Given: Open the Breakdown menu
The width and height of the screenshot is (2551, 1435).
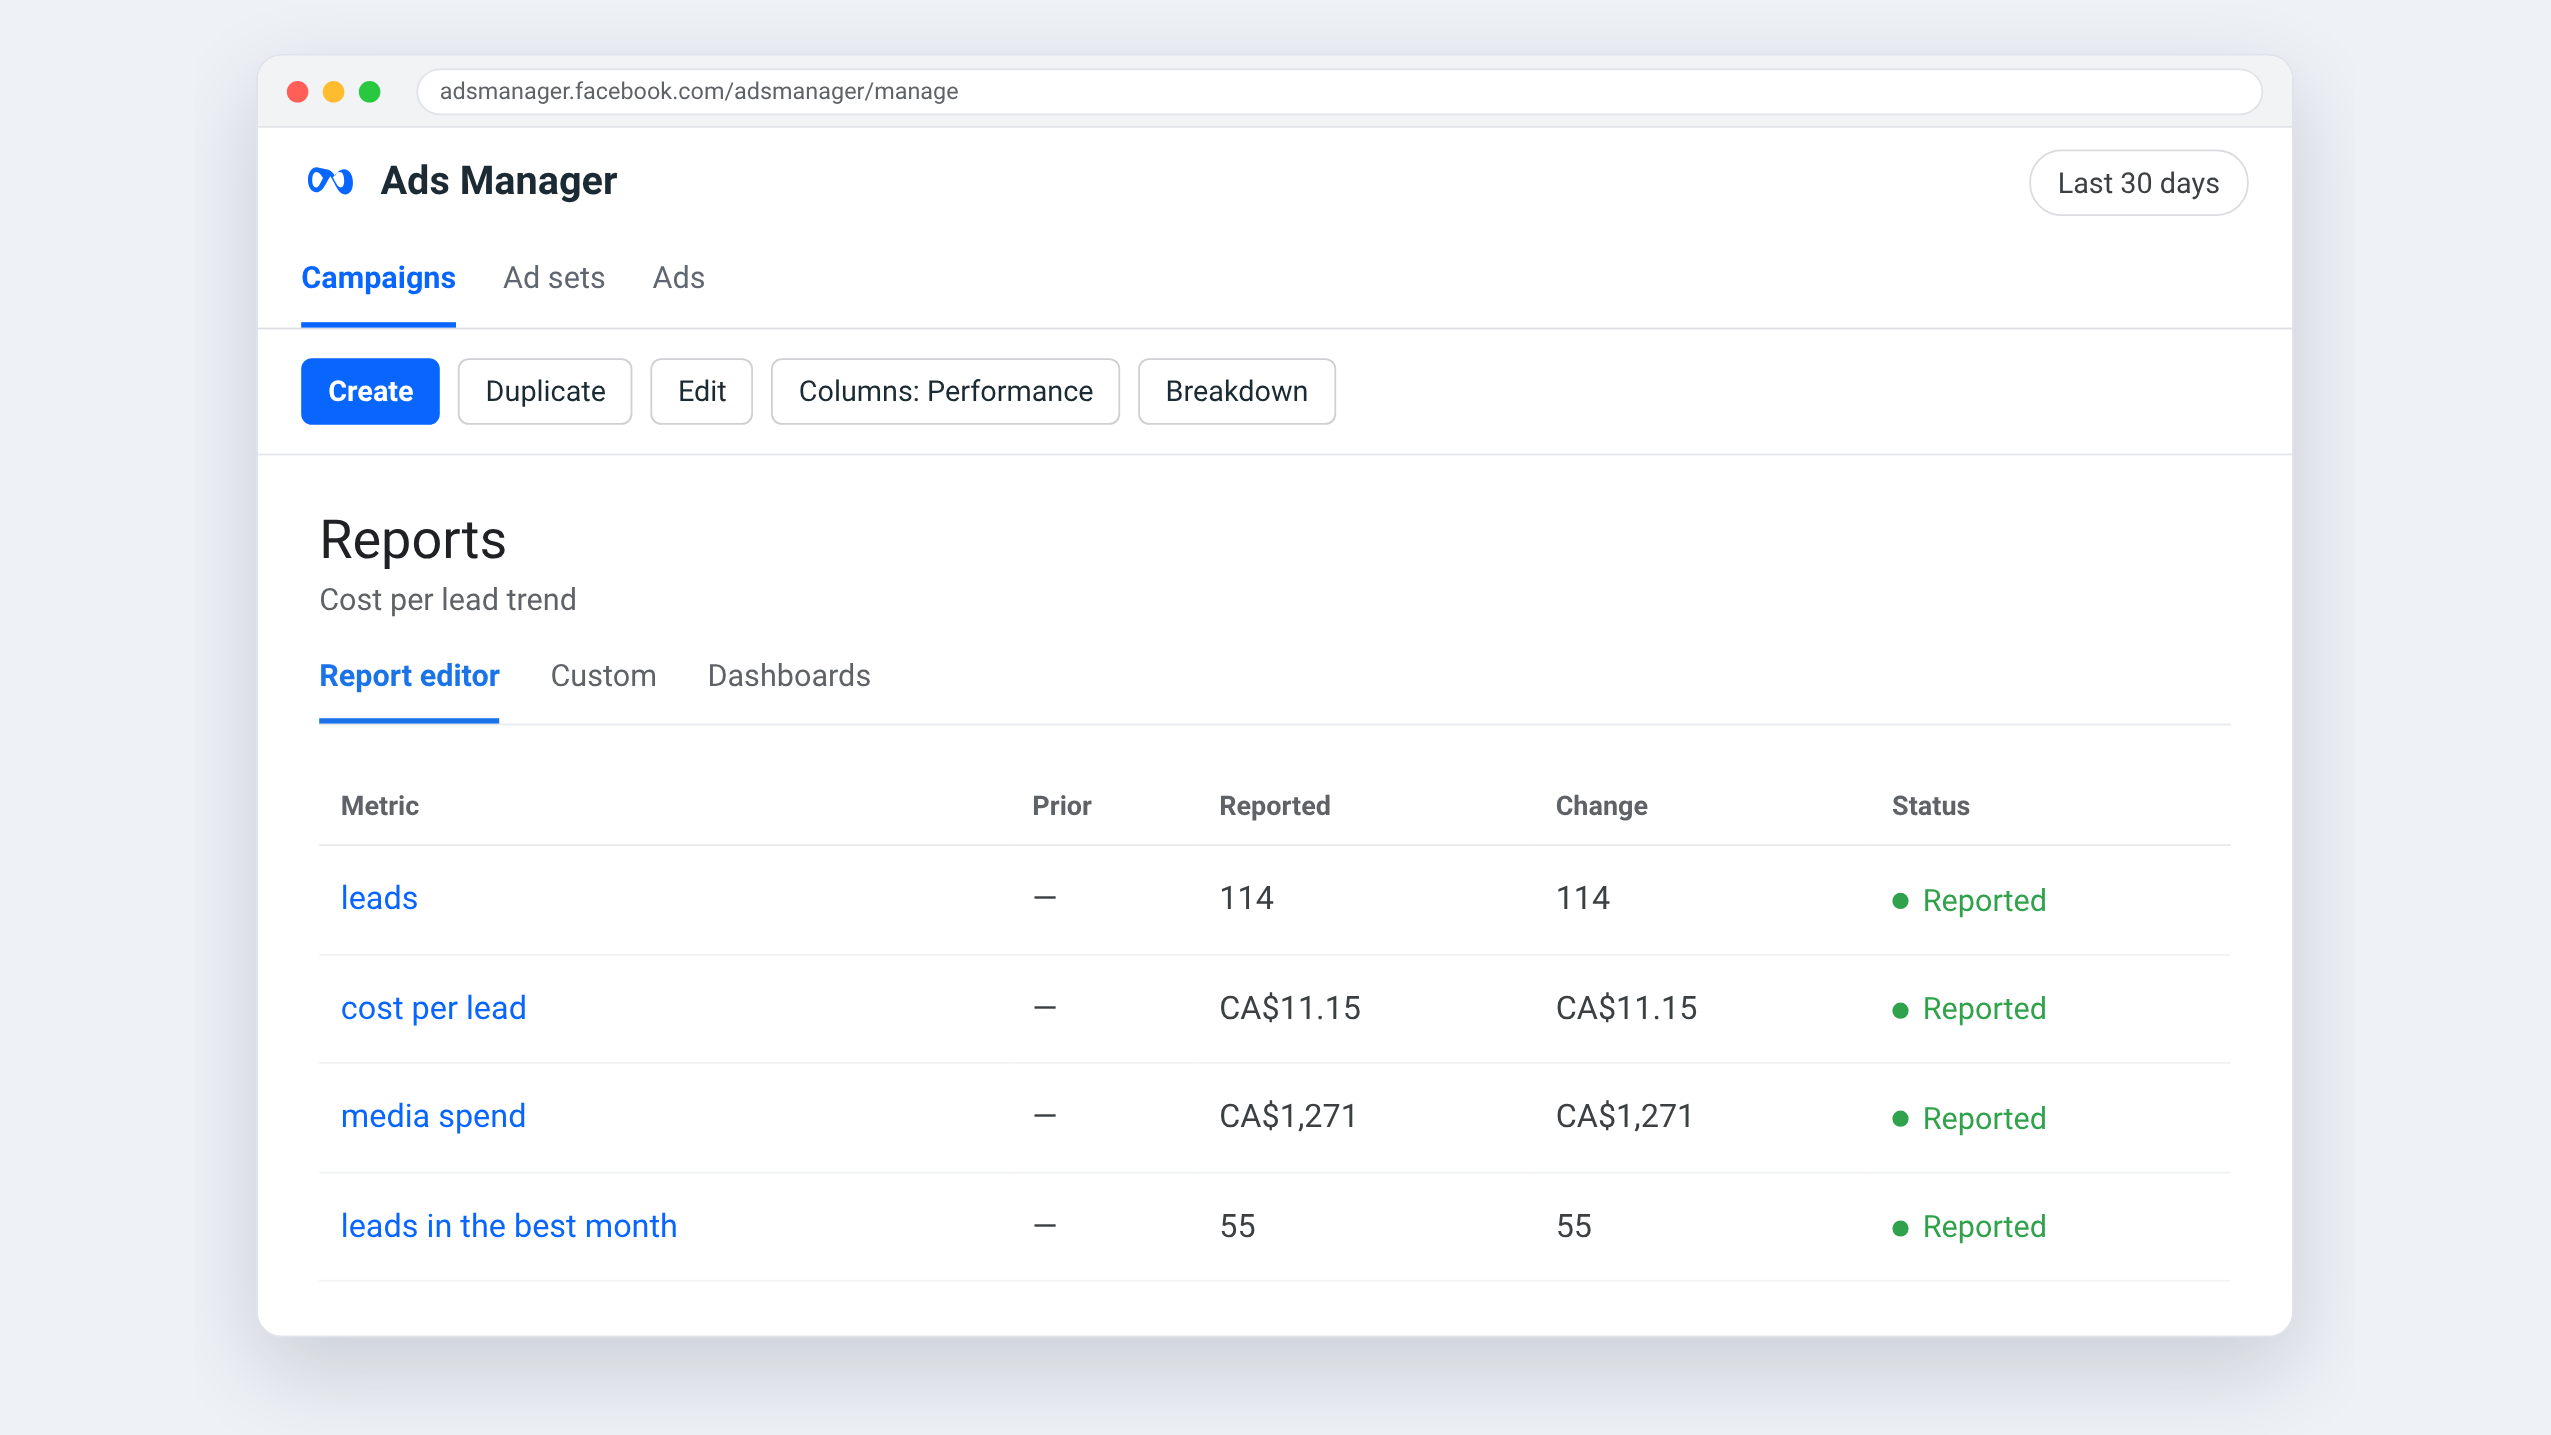Looking at the screenshot, I should [x=1236, y=391].
